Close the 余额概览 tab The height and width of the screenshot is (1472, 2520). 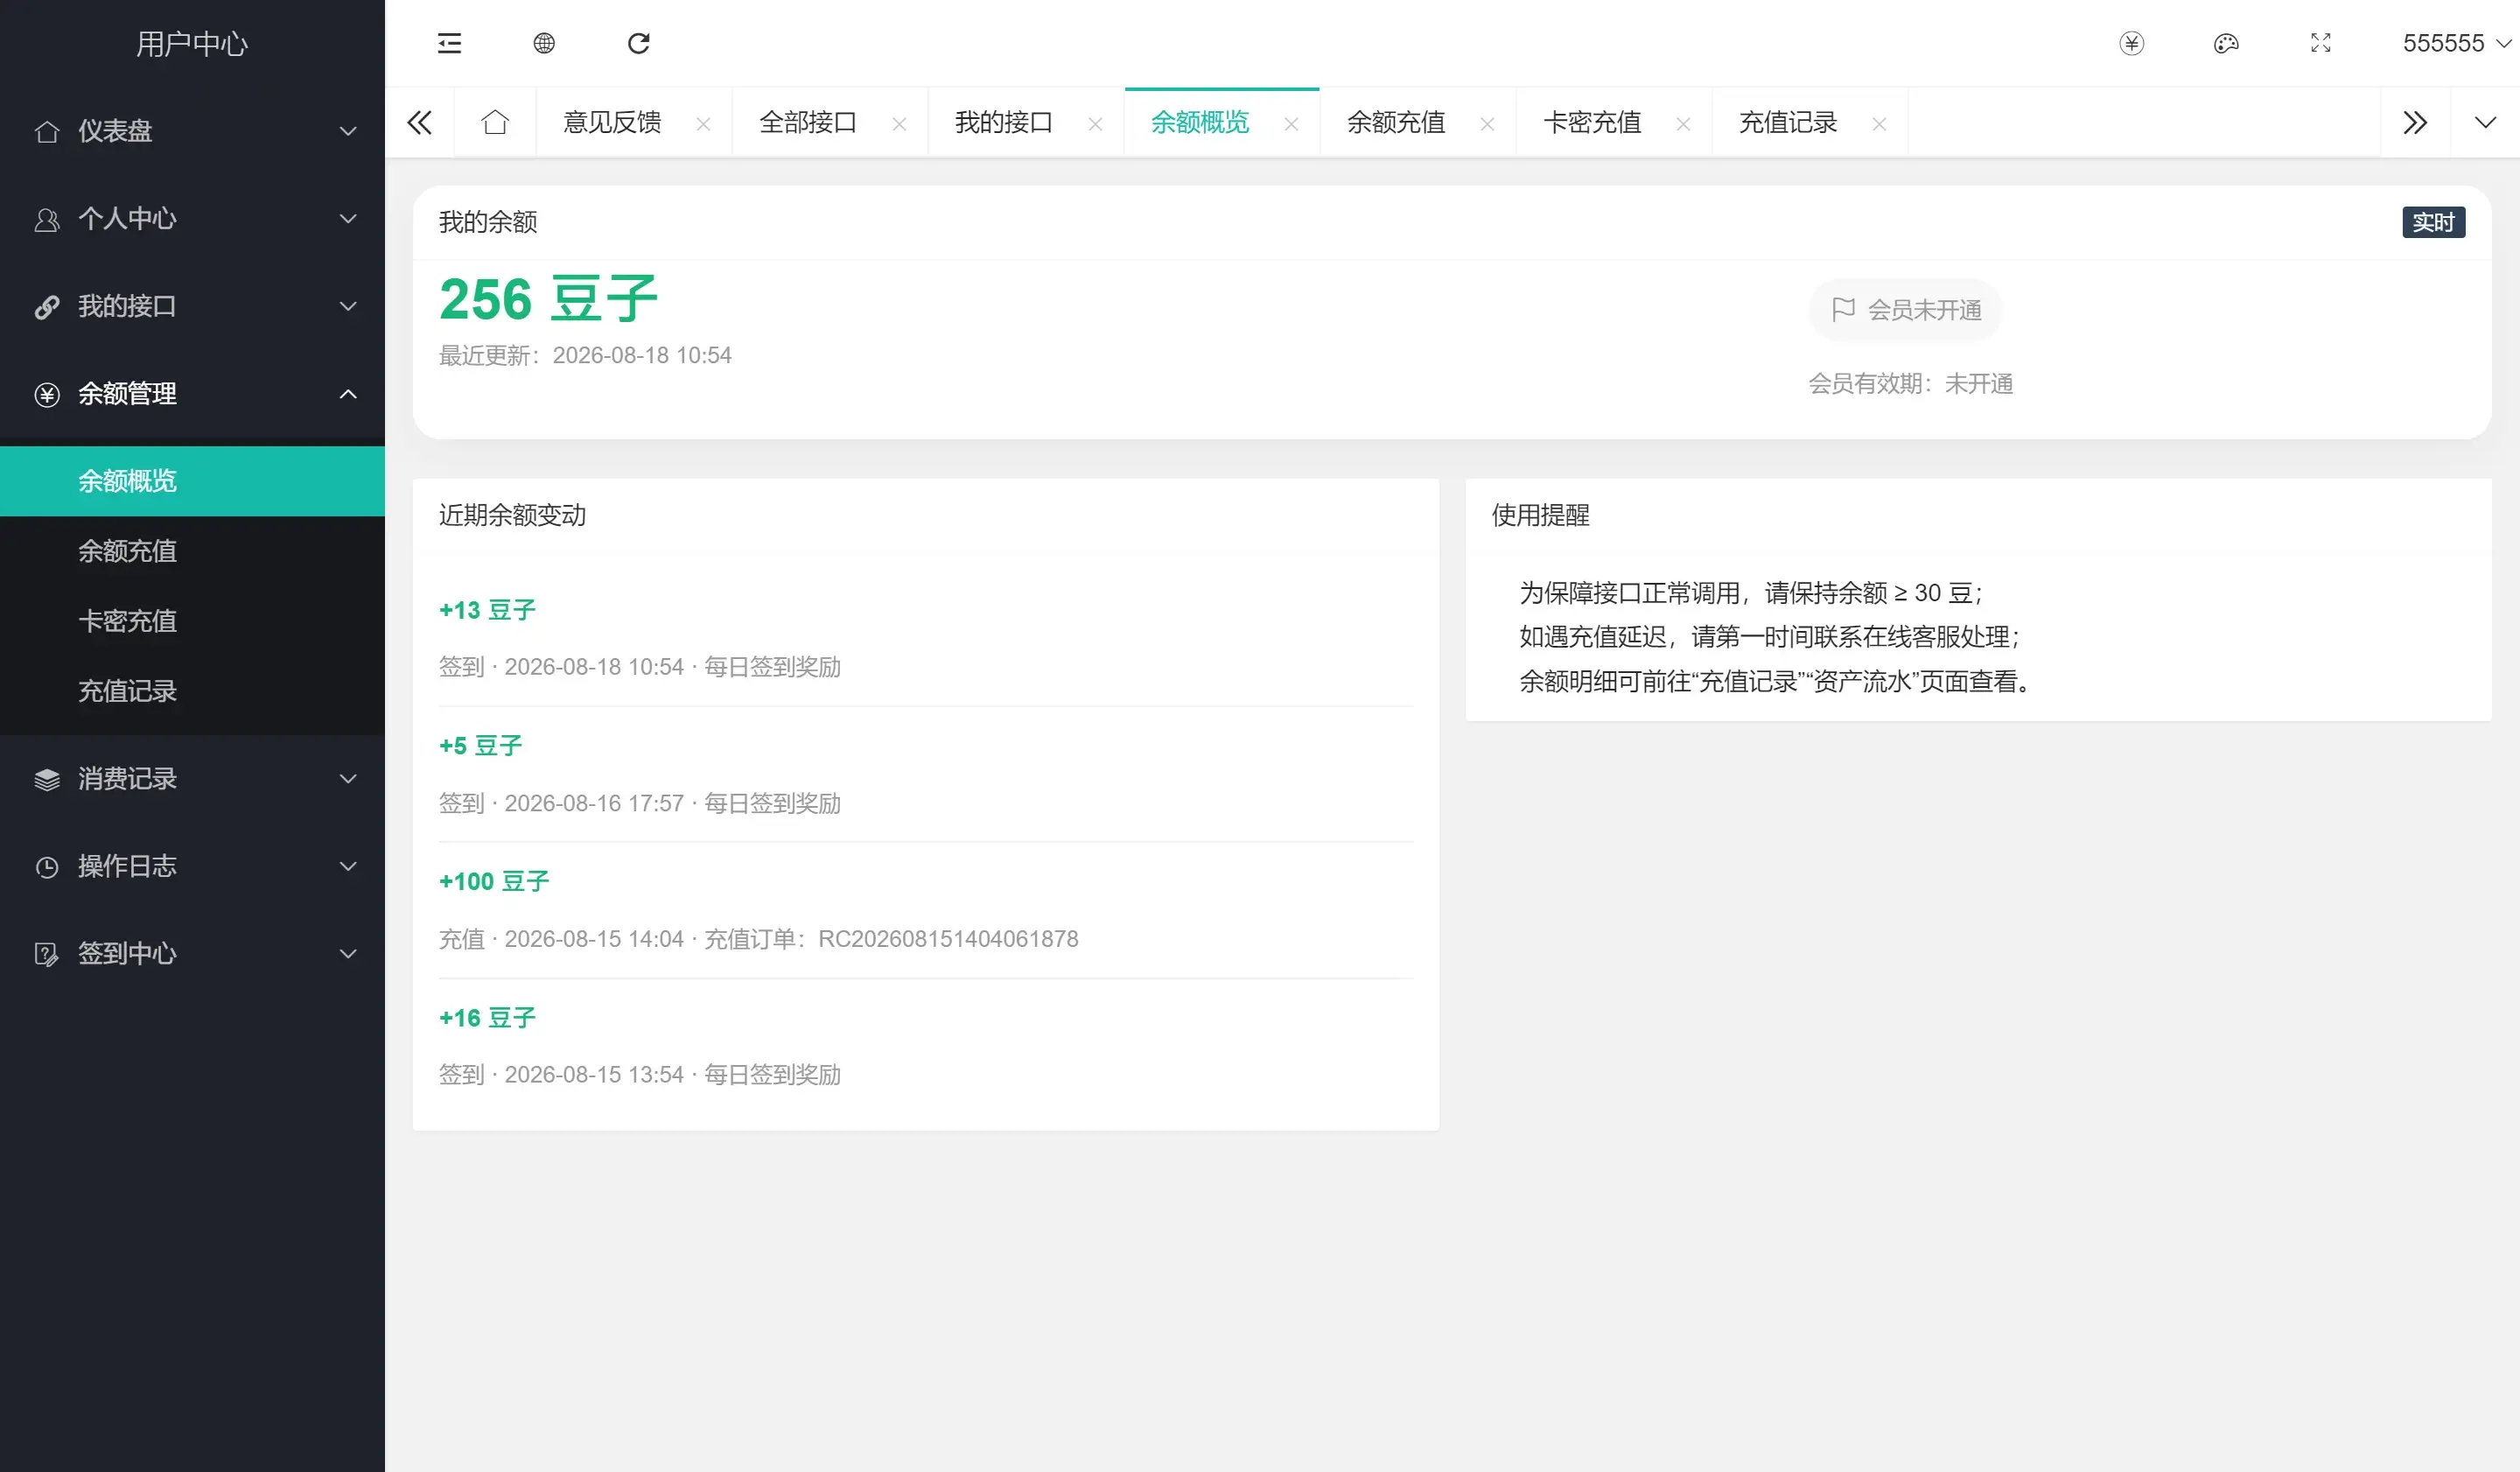click(1291, 124)
